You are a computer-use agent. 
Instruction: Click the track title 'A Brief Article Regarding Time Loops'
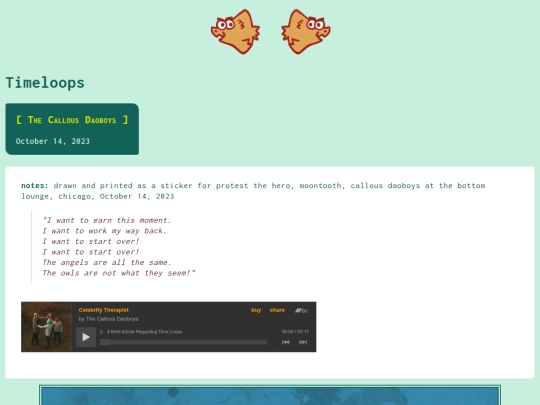tap(145, 332)
